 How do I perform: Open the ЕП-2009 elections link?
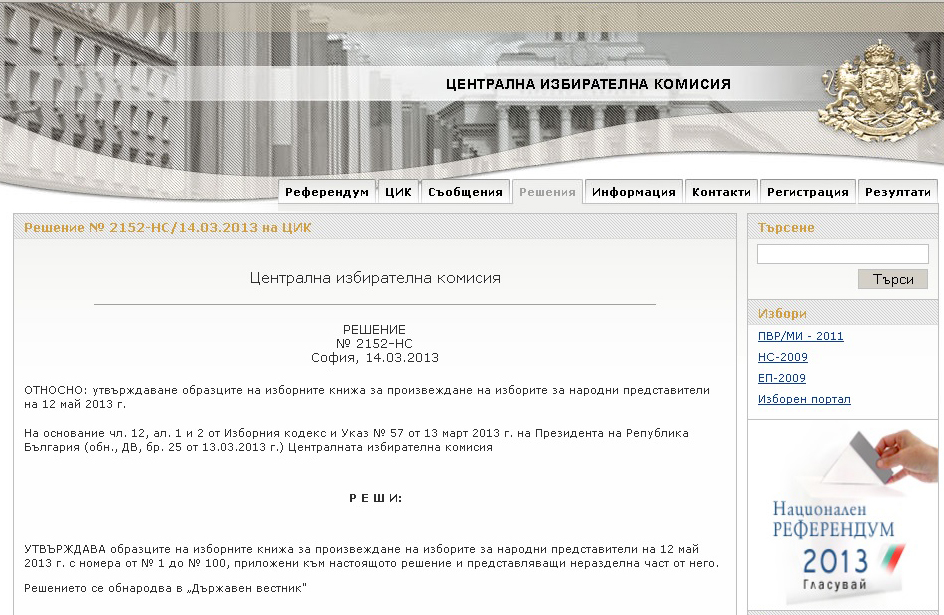click(781, 378)
